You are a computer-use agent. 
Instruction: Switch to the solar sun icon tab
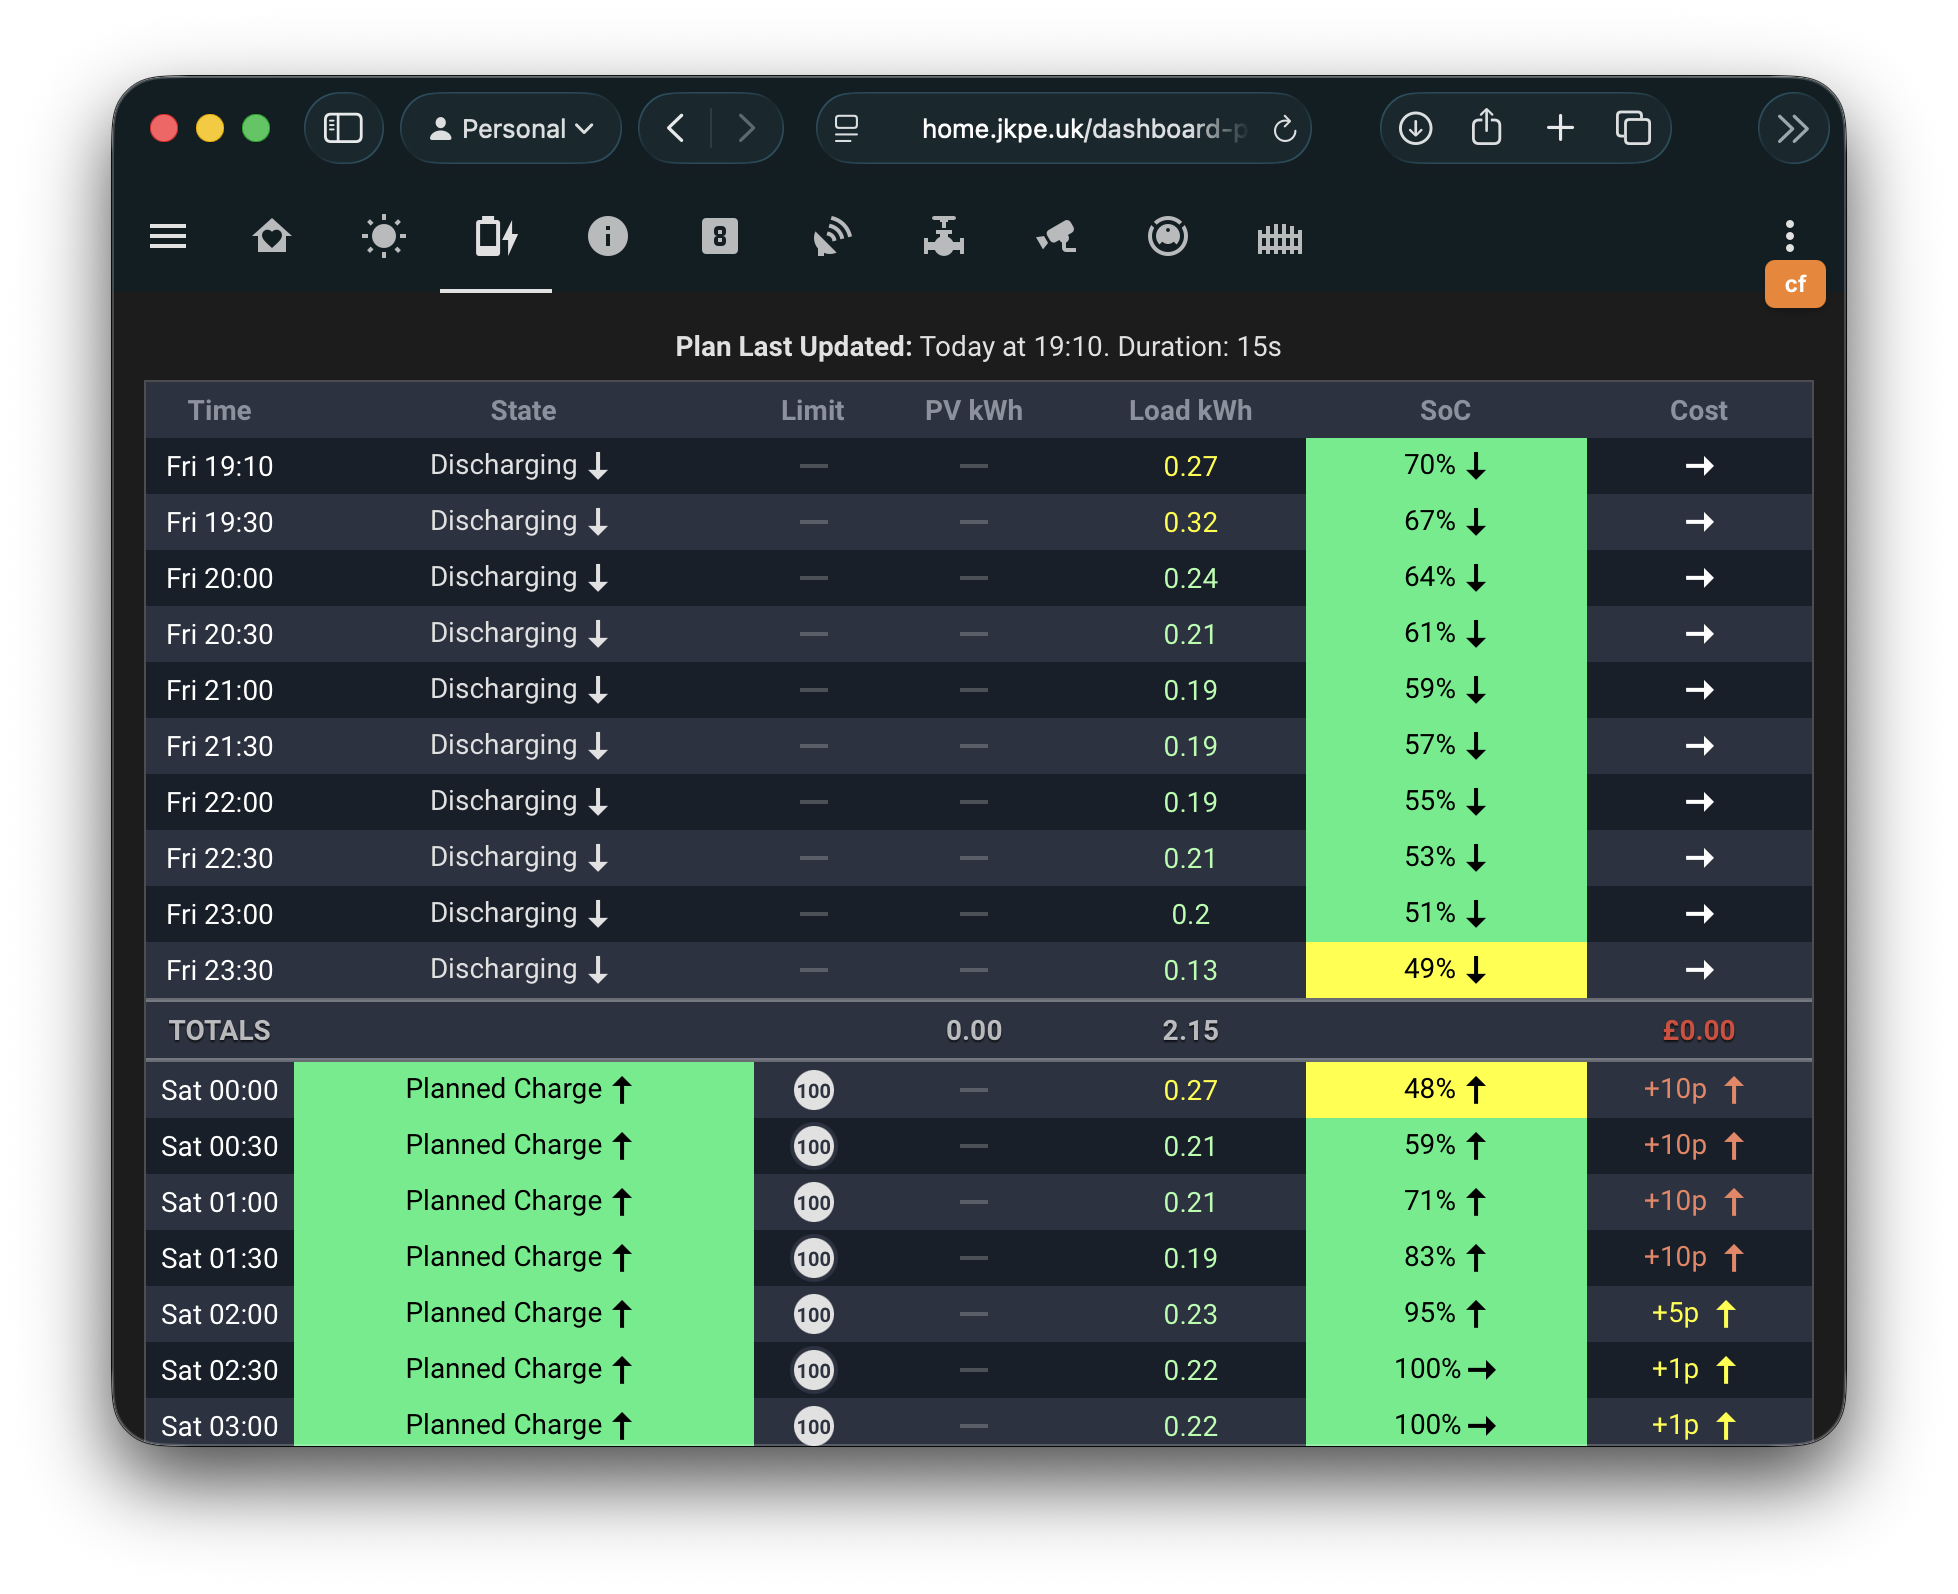383,238
